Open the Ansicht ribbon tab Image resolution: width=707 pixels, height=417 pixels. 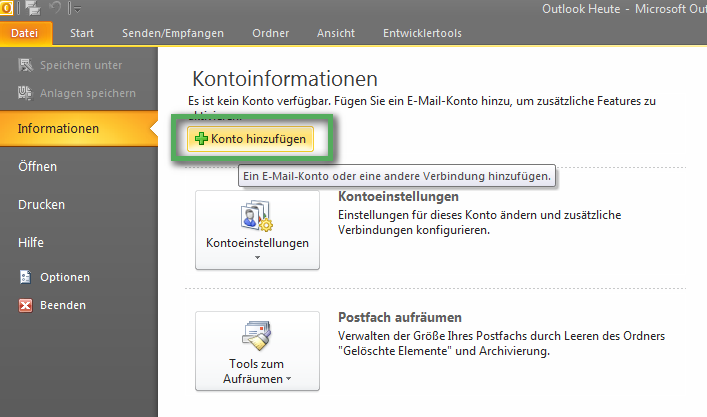tap(335, 33)
